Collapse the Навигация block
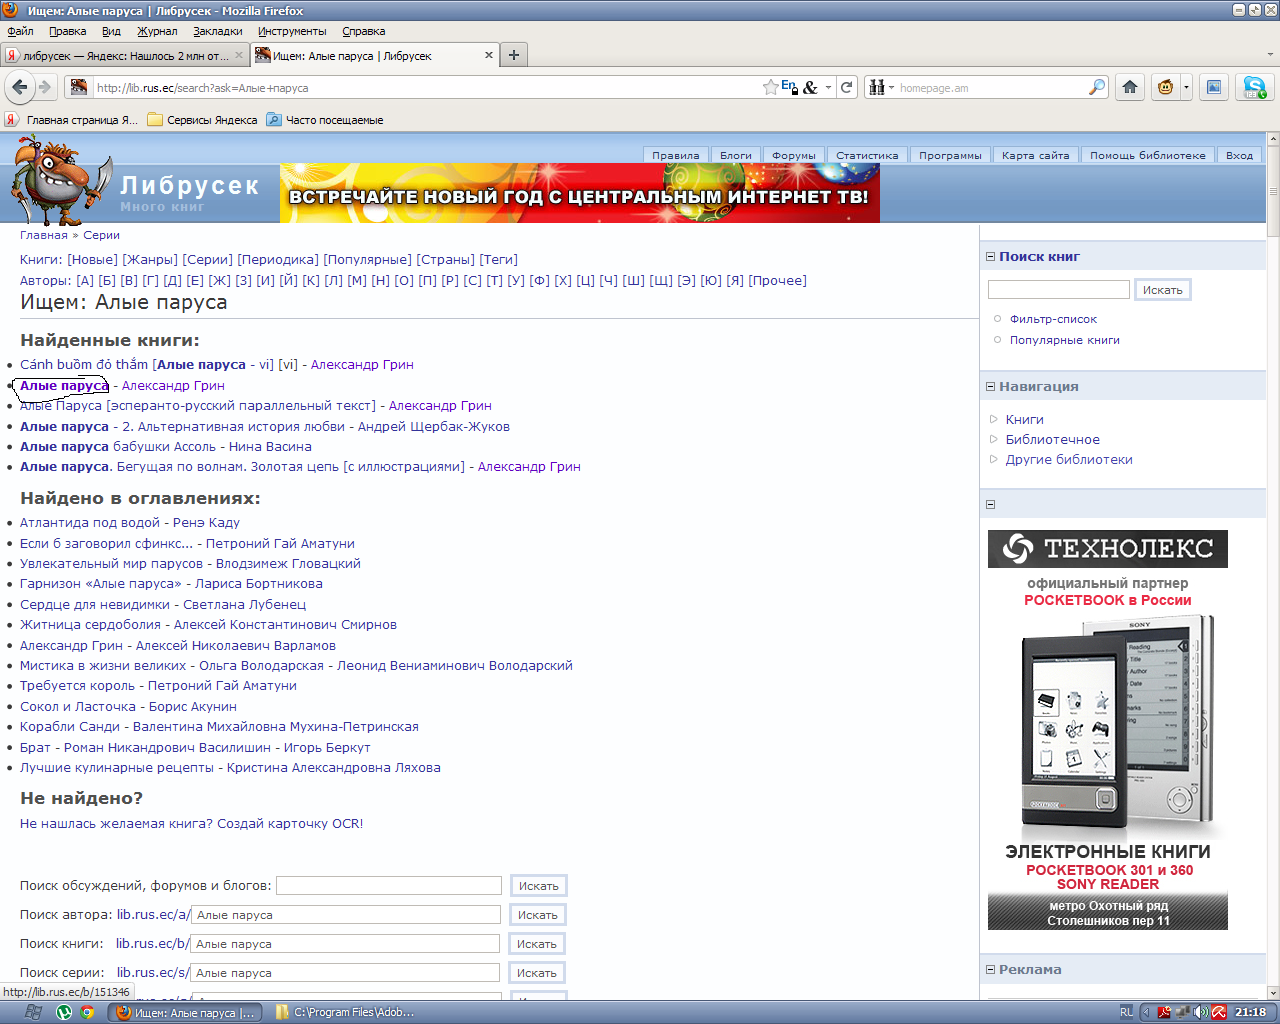 [990, 387]
